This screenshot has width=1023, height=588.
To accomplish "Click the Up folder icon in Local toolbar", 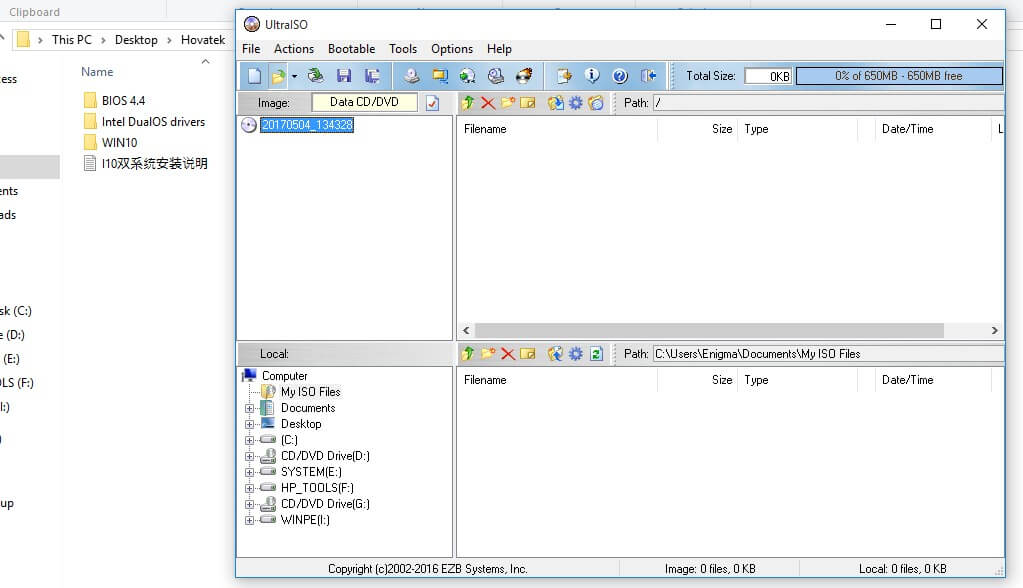I will point(468,354).
